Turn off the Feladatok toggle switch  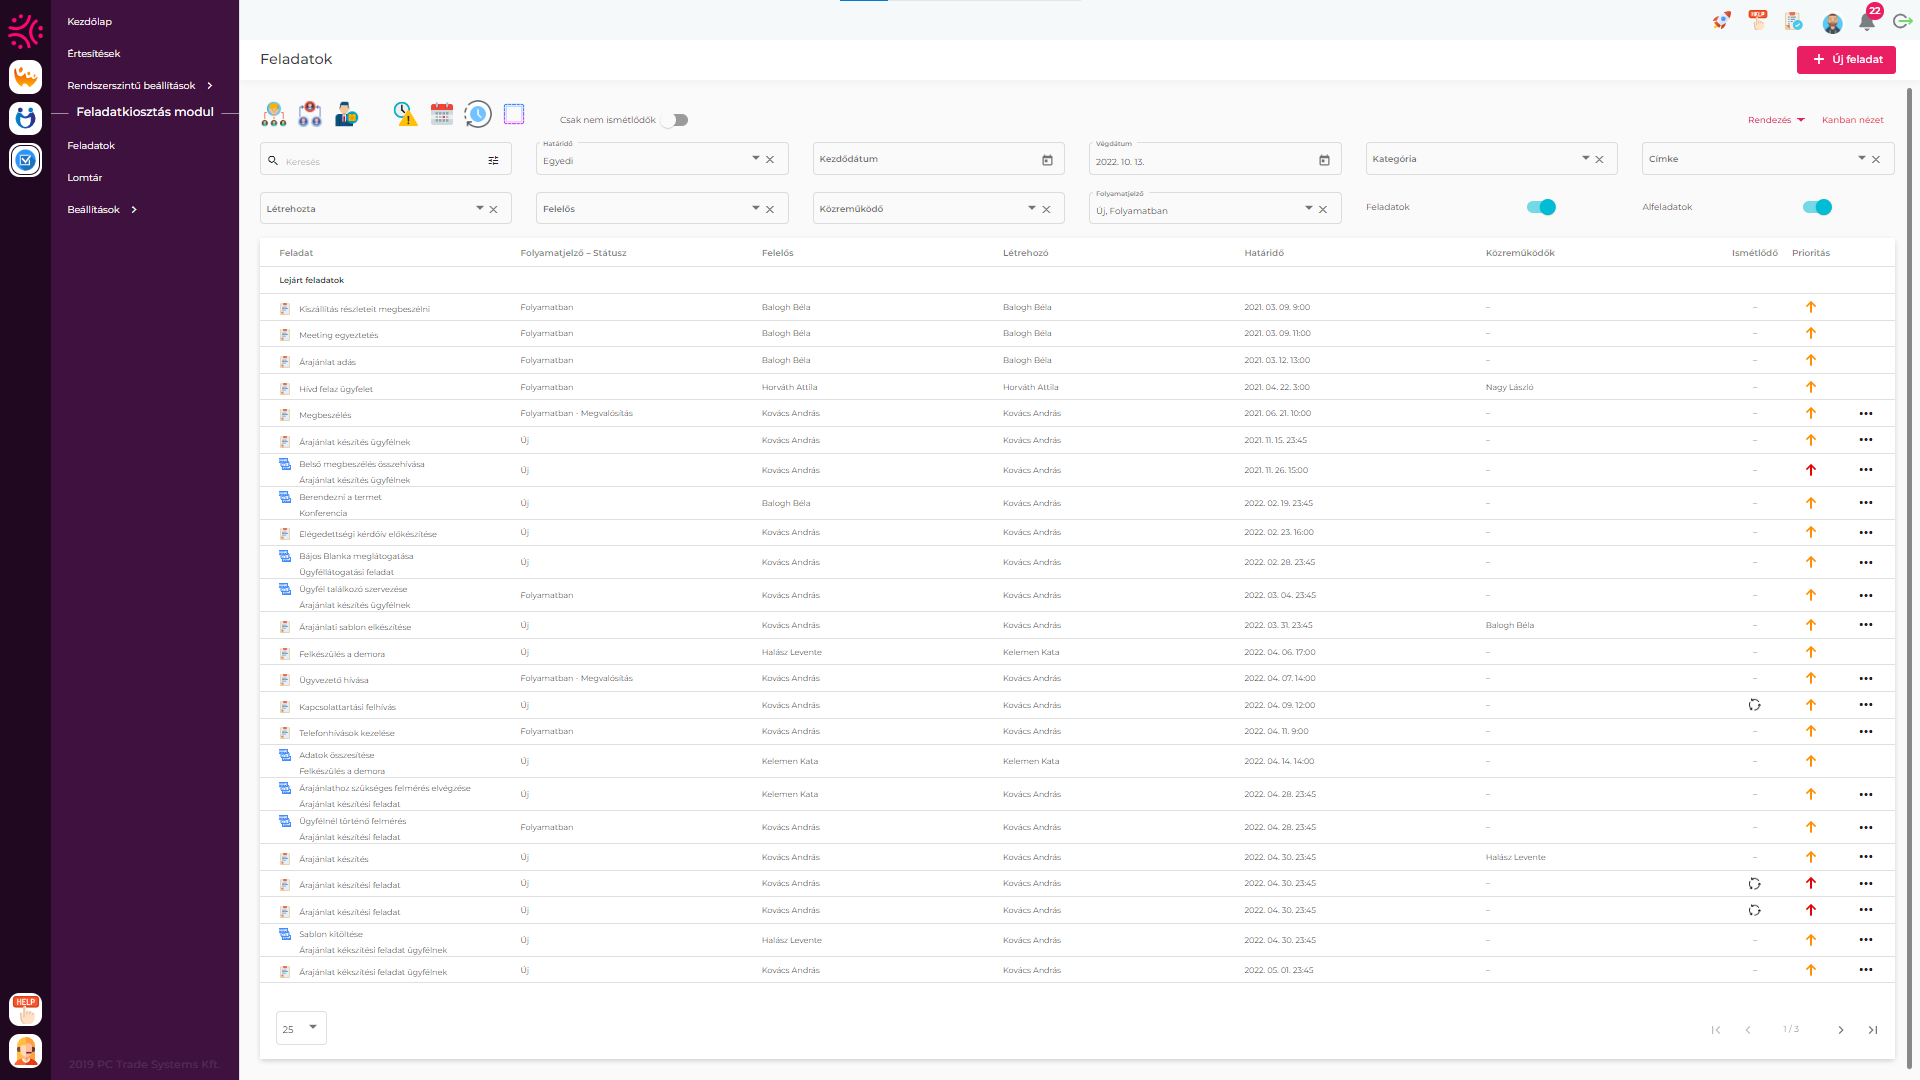coord(1541,207)
